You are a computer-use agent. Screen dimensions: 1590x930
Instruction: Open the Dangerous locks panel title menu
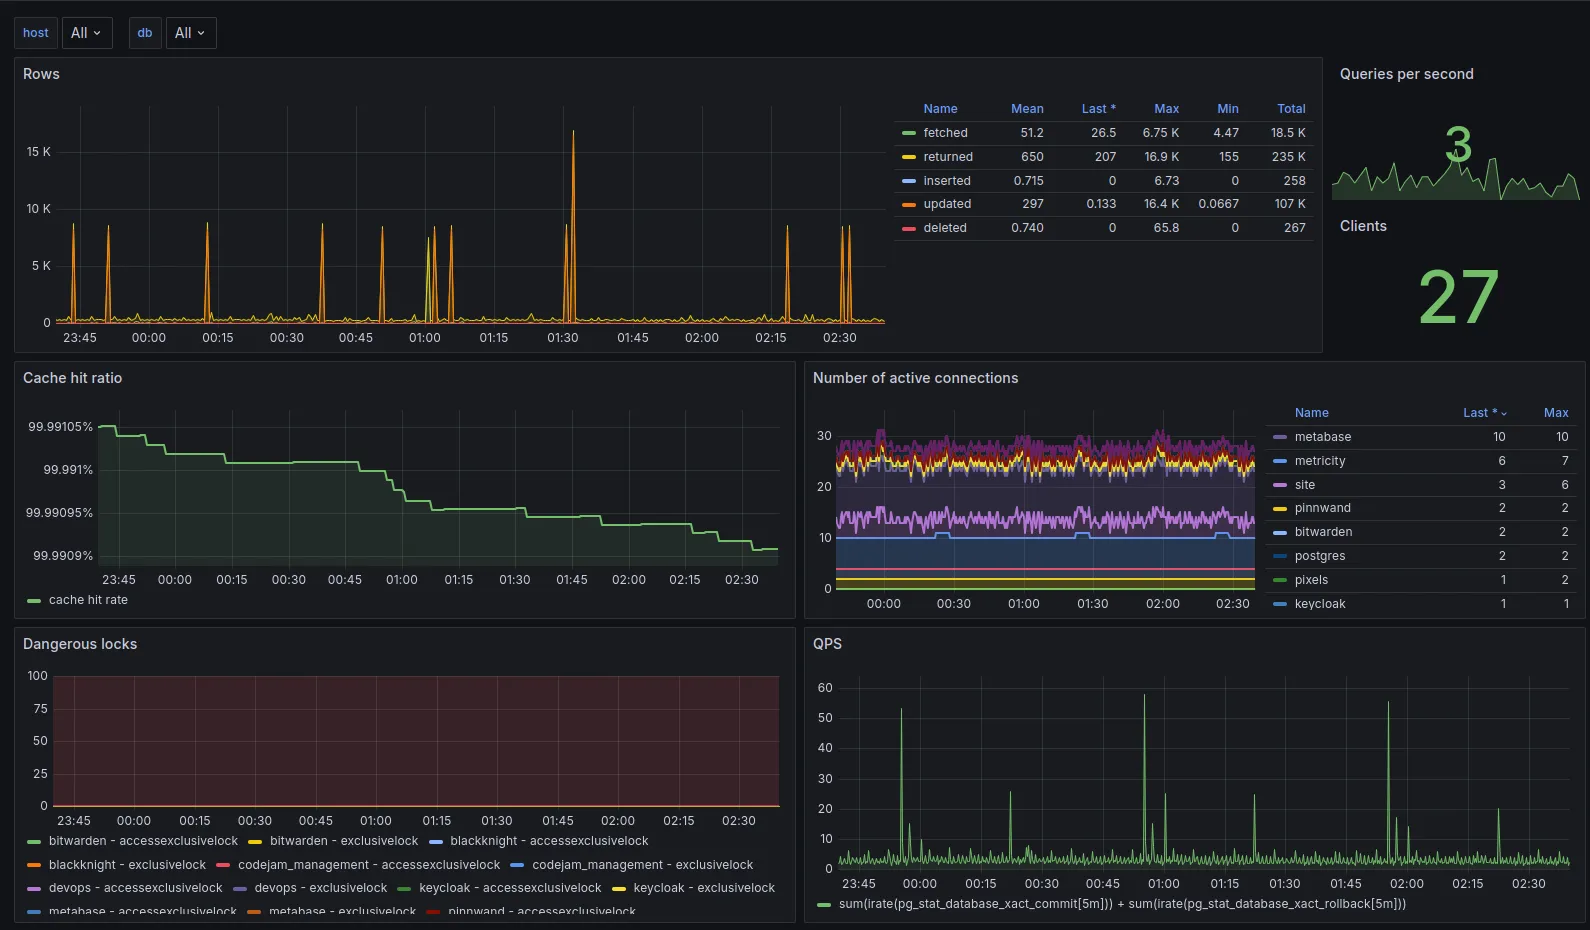pyautogui.click(x=80, y=644)
